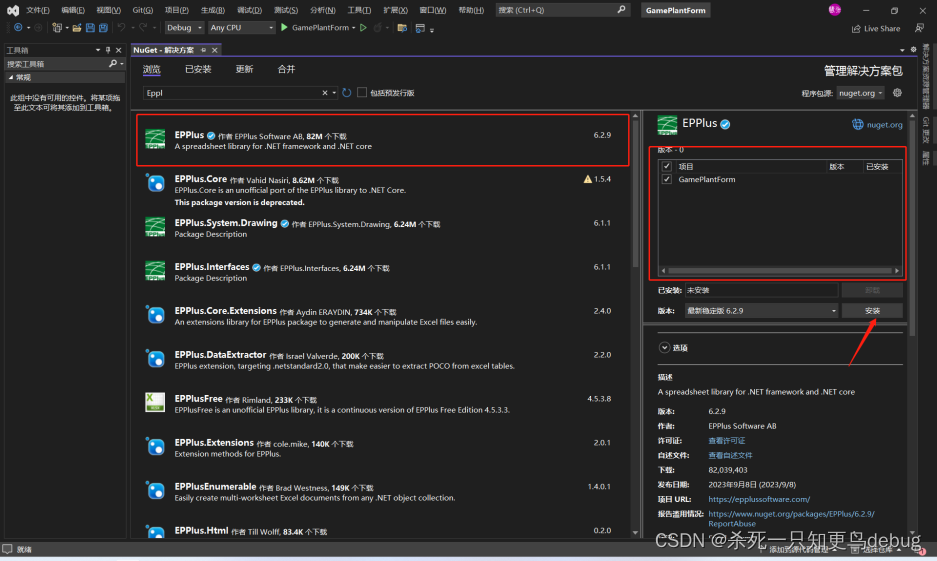Viewport: 937px width, 561px height.
Task: Open the nuget.org package source dropdown
Action: pos(861,93)
